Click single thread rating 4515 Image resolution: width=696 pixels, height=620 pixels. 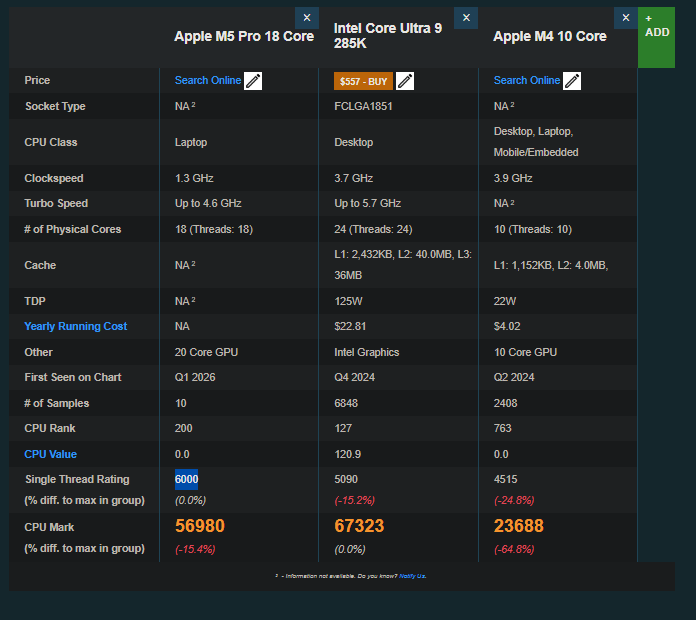tap(505, 479)
